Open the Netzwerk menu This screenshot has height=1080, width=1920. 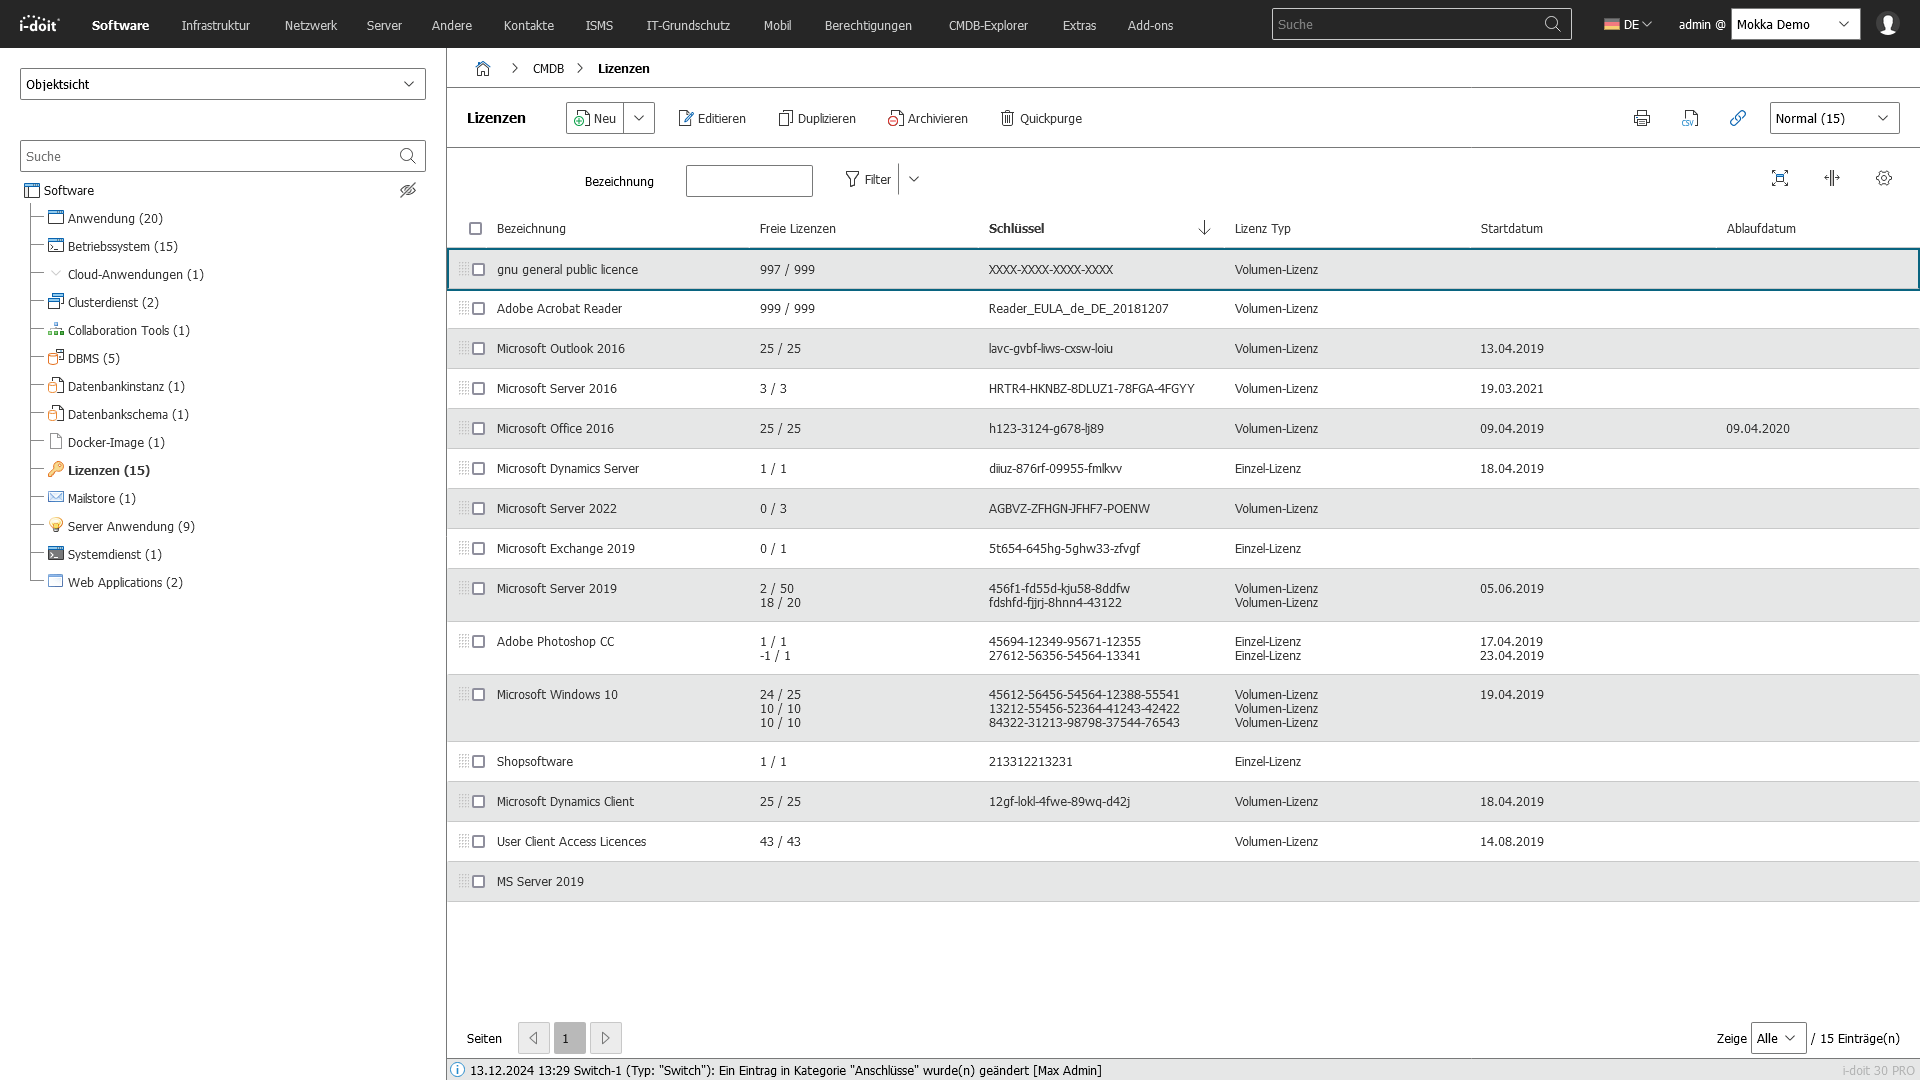(x=311, y=25)
